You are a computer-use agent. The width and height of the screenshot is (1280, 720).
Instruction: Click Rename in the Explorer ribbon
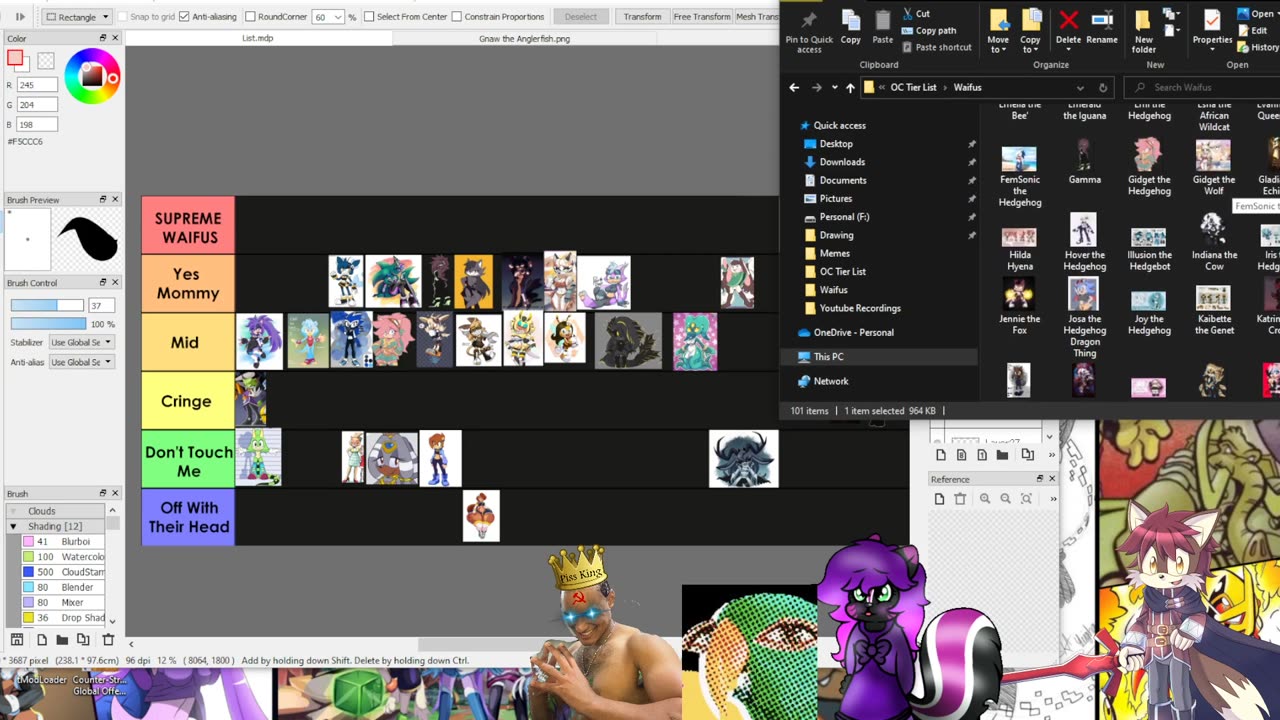(x=1102, y=27)
